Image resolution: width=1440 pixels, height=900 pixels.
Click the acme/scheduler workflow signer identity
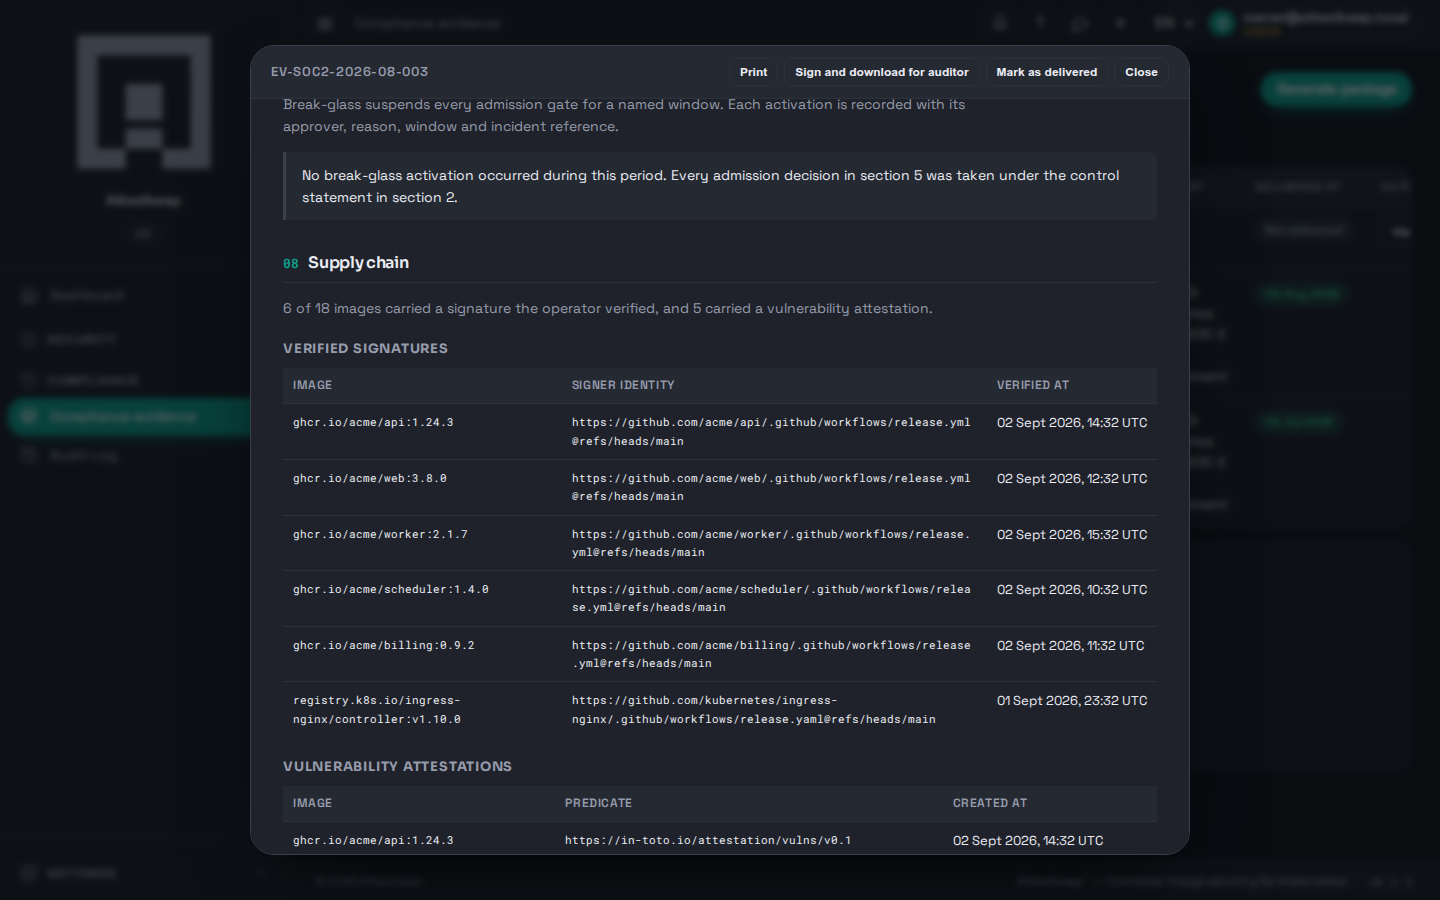771,598
